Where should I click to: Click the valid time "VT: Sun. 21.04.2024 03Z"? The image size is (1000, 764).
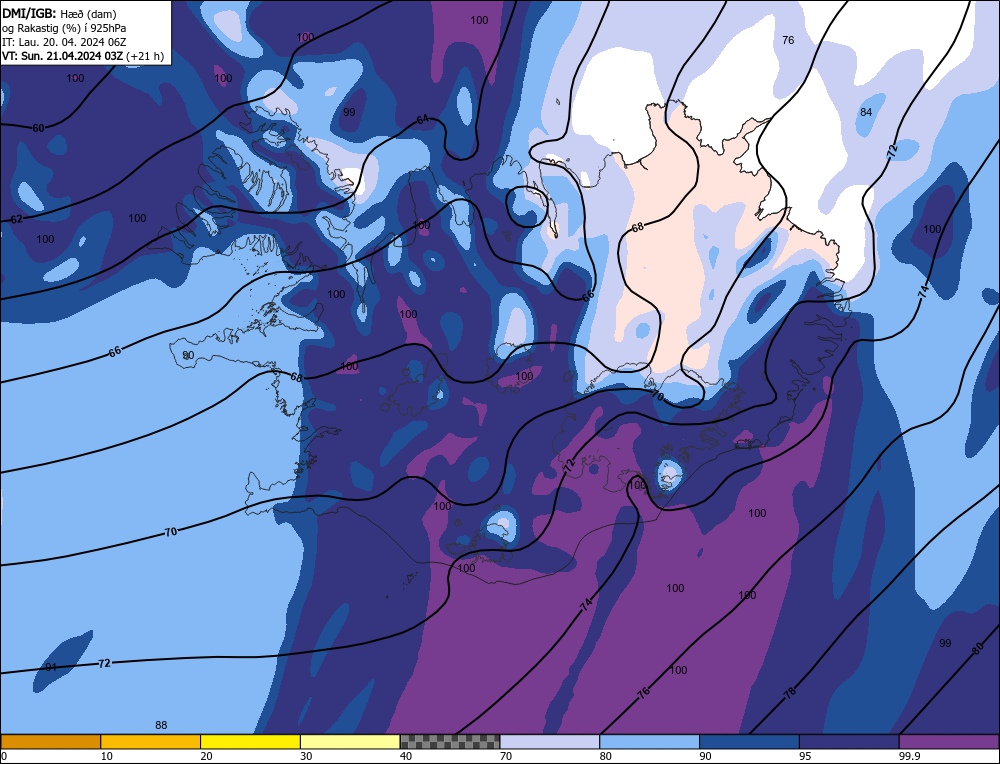coord(63,56)
